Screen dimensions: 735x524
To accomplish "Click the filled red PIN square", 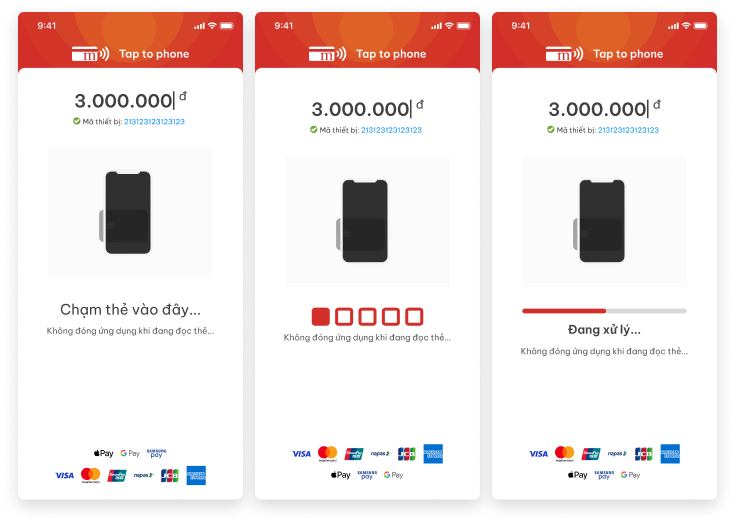I will coord(321,316).
